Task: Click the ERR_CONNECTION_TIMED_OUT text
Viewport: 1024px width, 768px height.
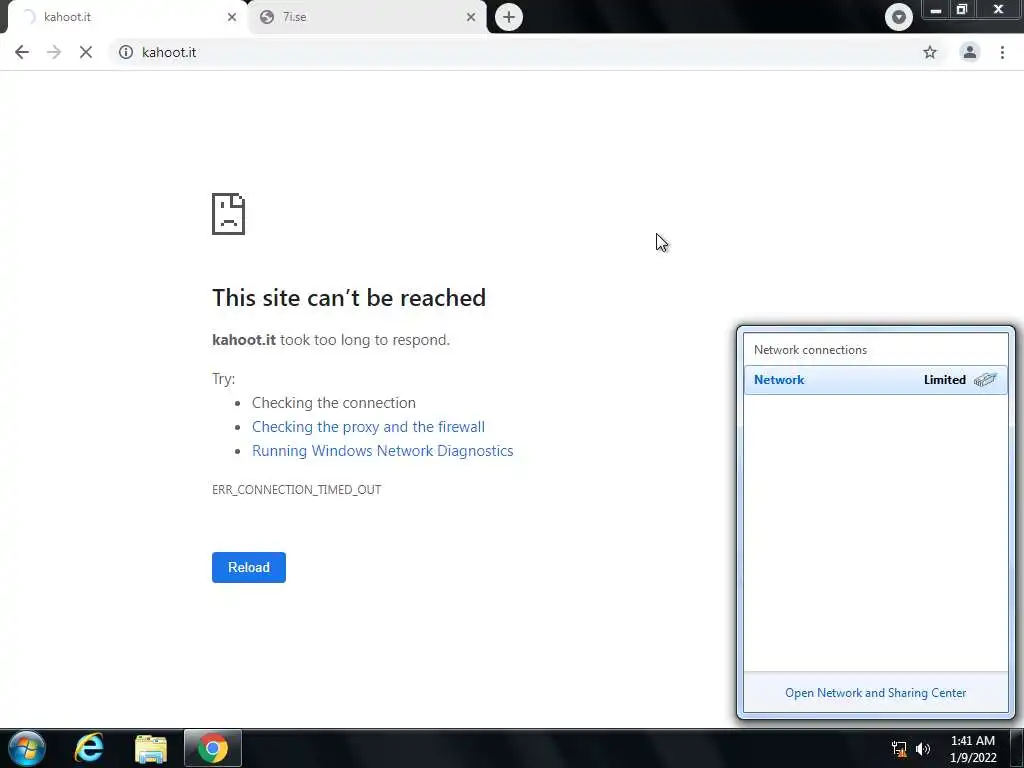Action: point(296,490)
